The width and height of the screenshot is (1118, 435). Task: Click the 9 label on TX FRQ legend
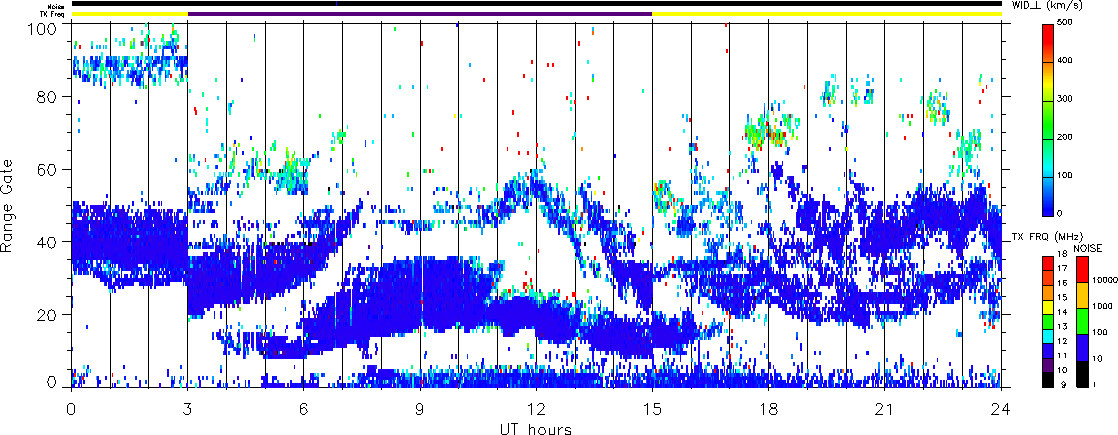click(1063, 384)
